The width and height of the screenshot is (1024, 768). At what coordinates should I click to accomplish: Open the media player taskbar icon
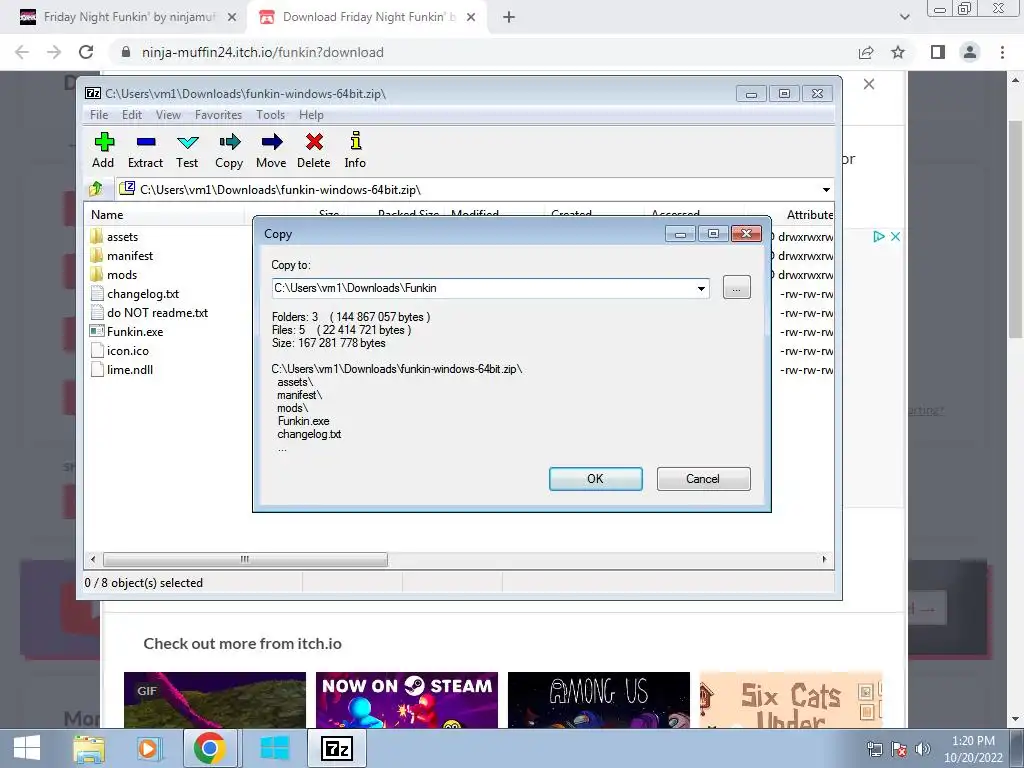pos(148,748)
